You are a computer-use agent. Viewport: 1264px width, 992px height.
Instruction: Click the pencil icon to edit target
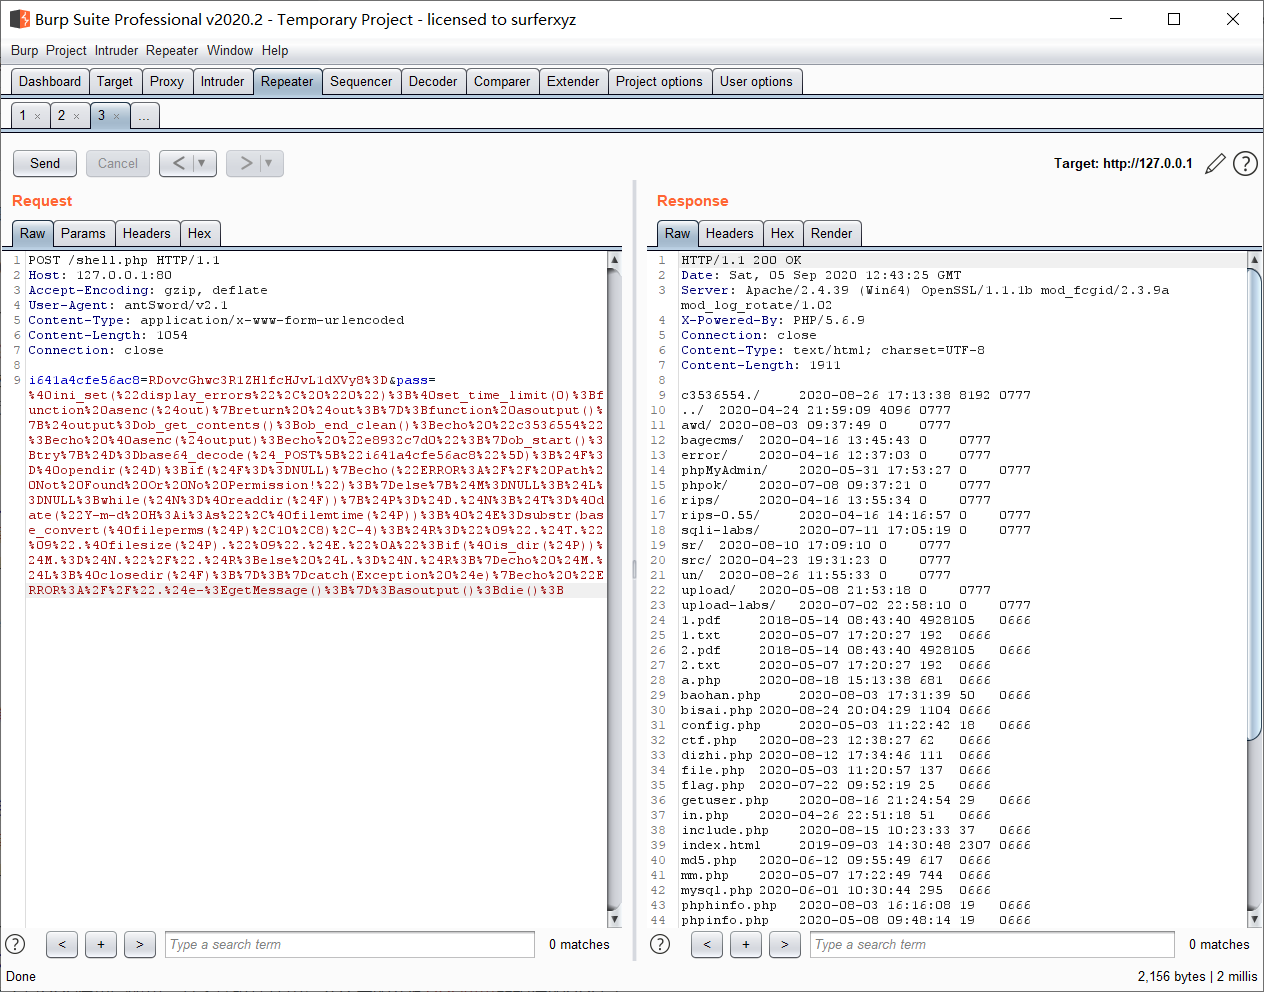pos(1215,164)
